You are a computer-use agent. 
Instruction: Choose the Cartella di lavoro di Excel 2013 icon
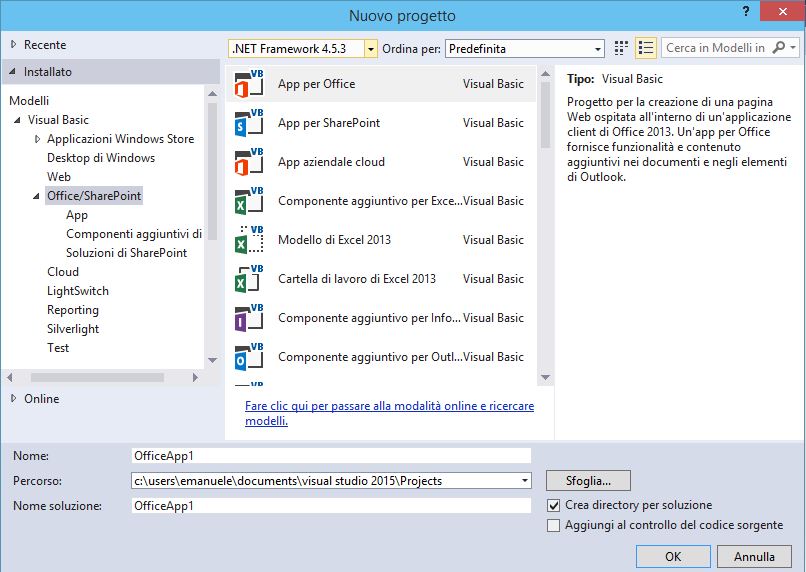[249, 279]
